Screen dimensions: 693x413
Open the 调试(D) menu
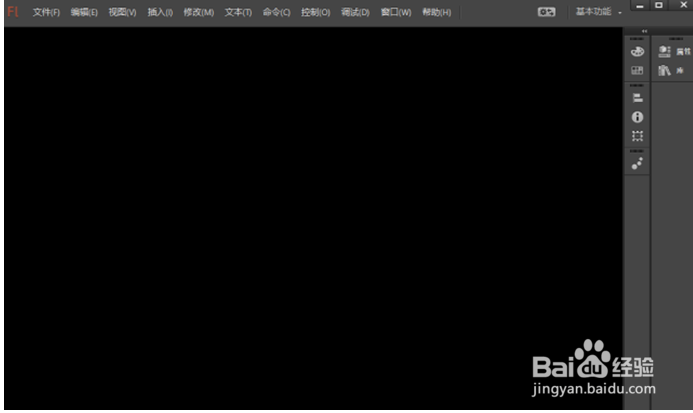(x=355, y=12)
